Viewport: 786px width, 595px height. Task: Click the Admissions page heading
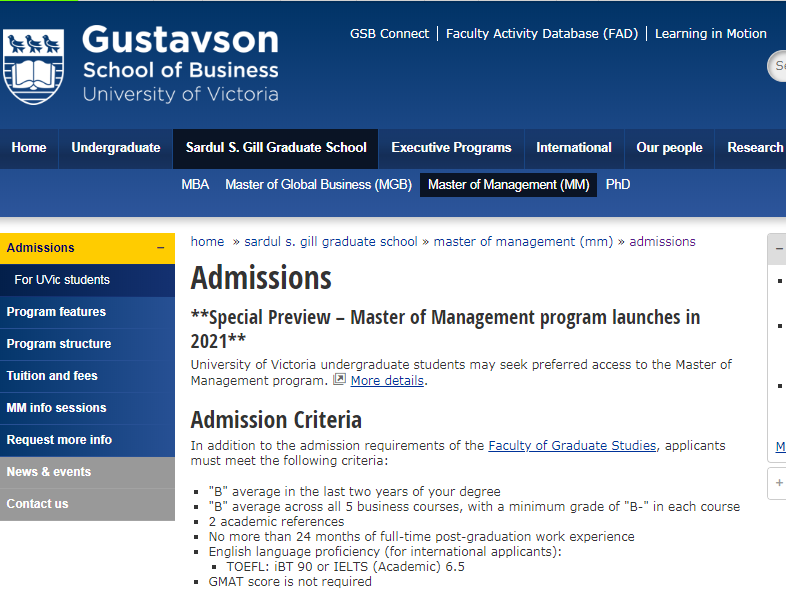pos(261,278)
